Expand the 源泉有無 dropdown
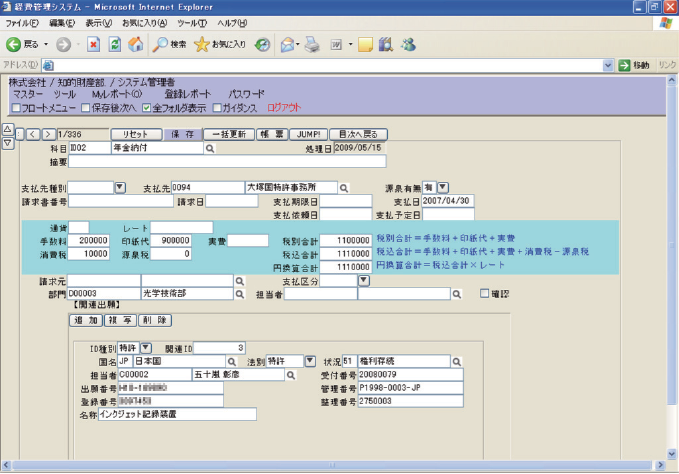The height and width of the screenshot is (474, 679). [x=443, y=187]
